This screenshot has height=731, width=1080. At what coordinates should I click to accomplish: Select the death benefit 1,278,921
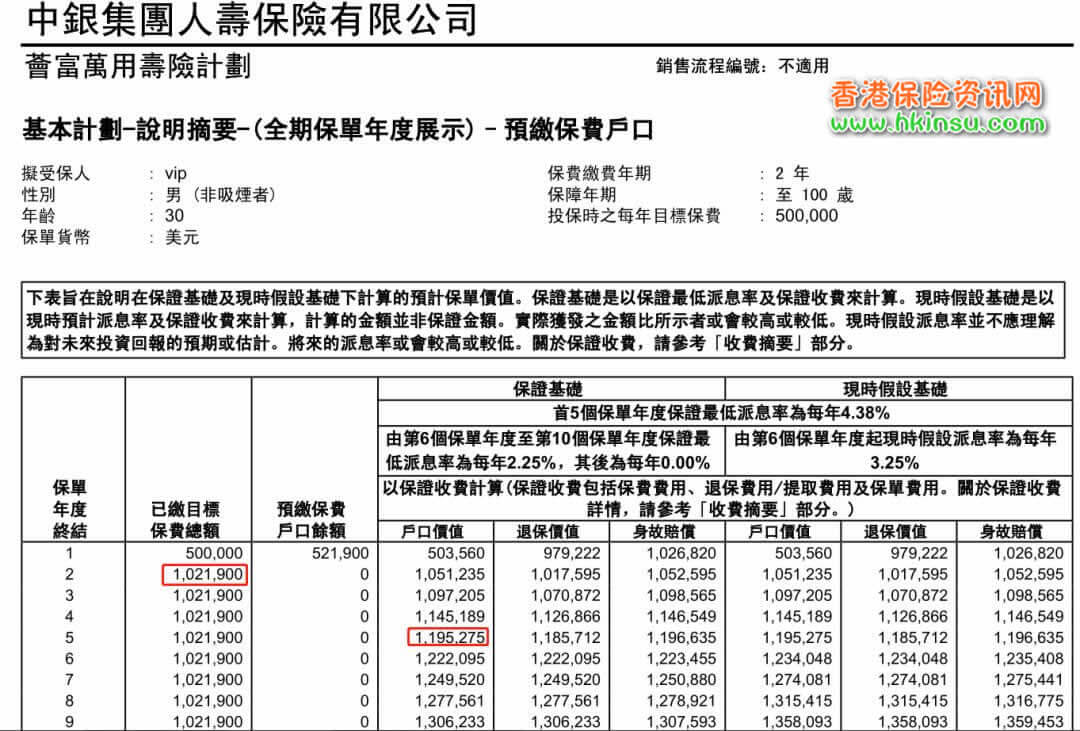pos(681,701)
